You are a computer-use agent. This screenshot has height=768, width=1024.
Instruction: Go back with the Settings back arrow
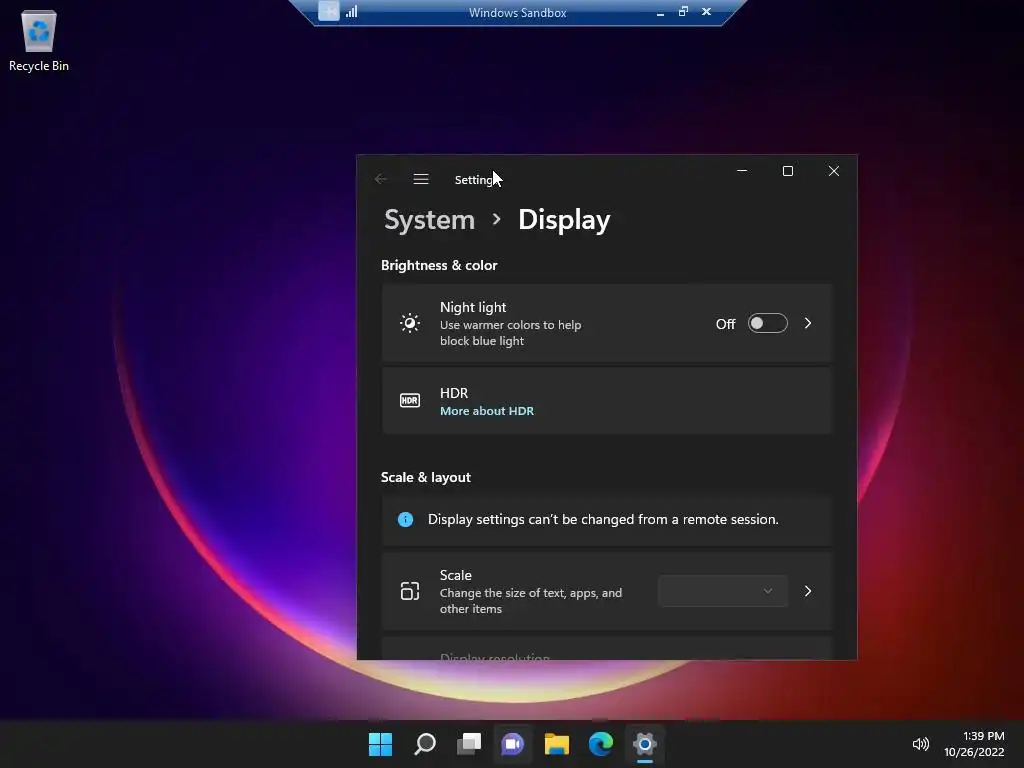[x=381, y=179]
